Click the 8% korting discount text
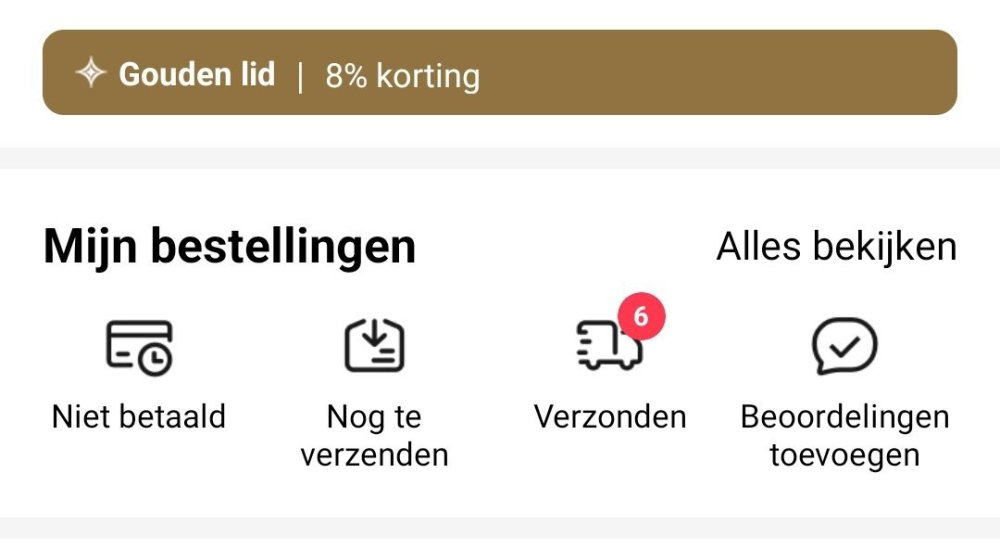 (x=402, y=76)
